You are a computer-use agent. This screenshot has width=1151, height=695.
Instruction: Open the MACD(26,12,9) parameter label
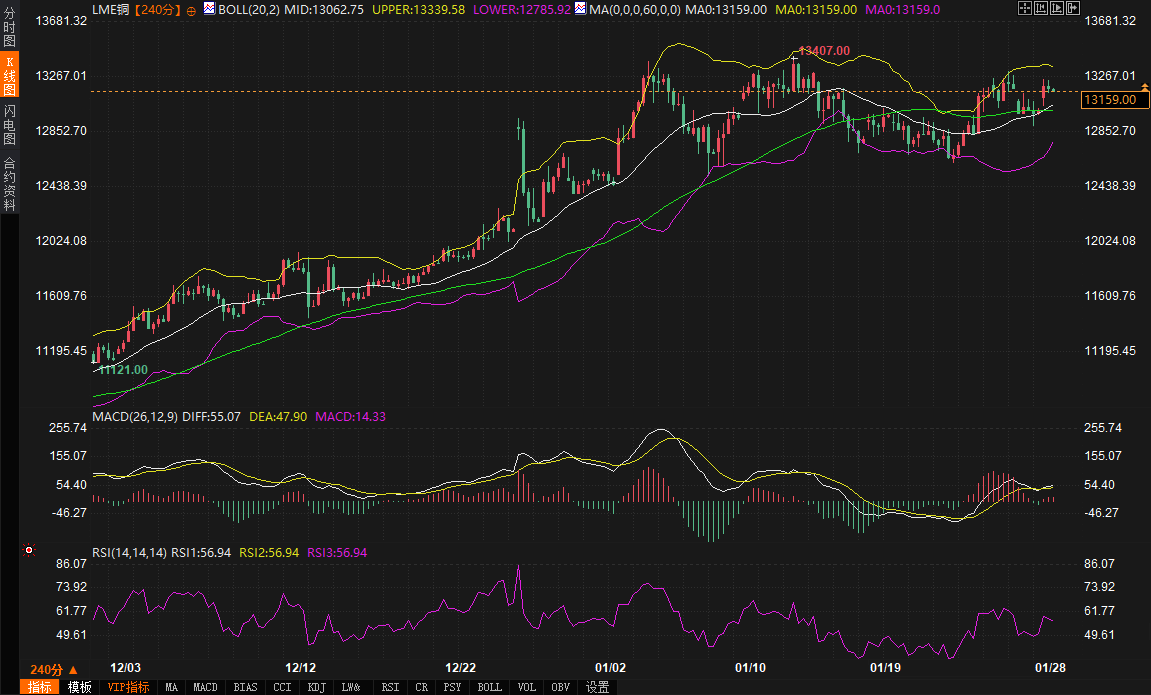[135, 416]
